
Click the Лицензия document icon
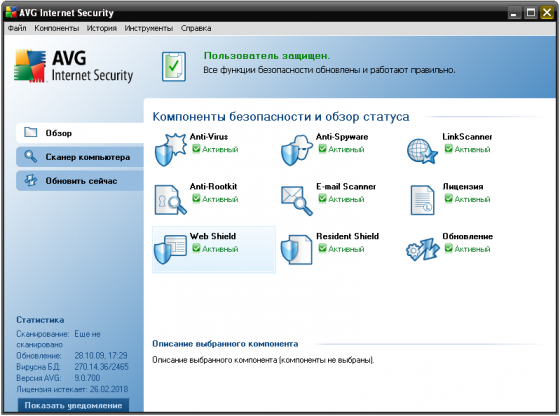[x=422, y=200]
